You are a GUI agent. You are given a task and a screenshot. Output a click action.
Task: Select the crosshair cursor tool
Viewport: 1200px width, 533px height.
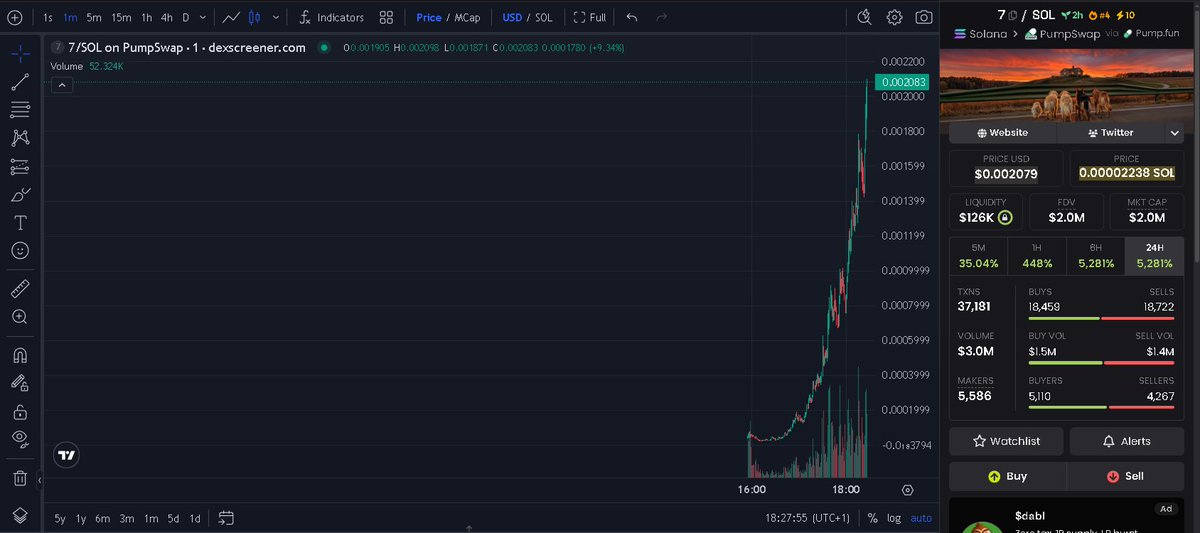point(20,53)
